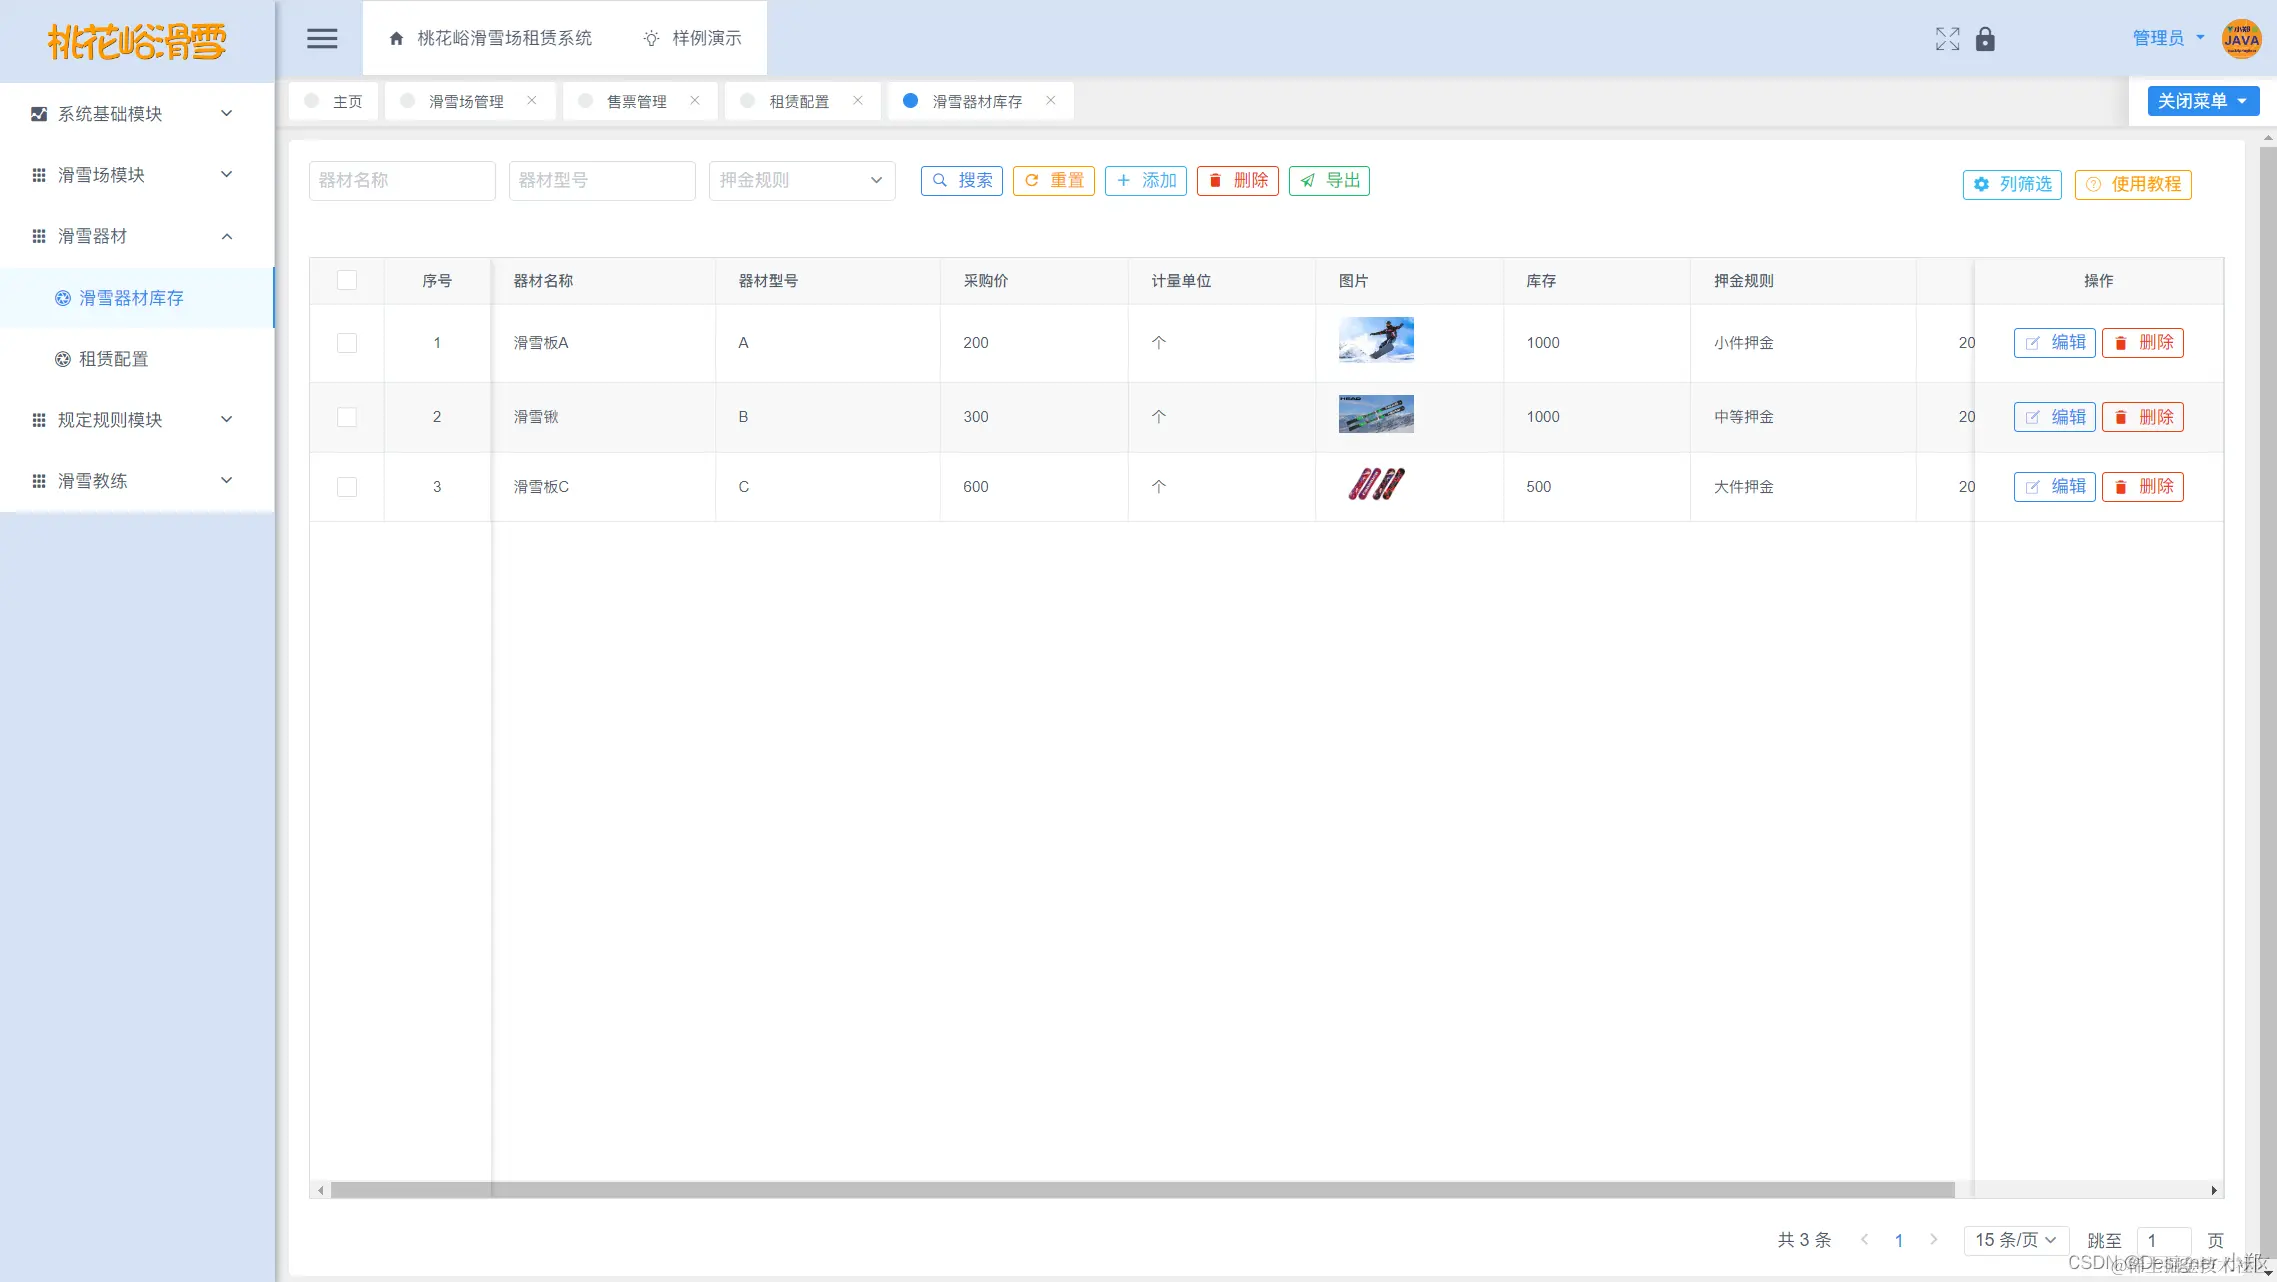Click the home icon in the breadcrumb
2277x1282 pixels.
click(x=396, y=39)
